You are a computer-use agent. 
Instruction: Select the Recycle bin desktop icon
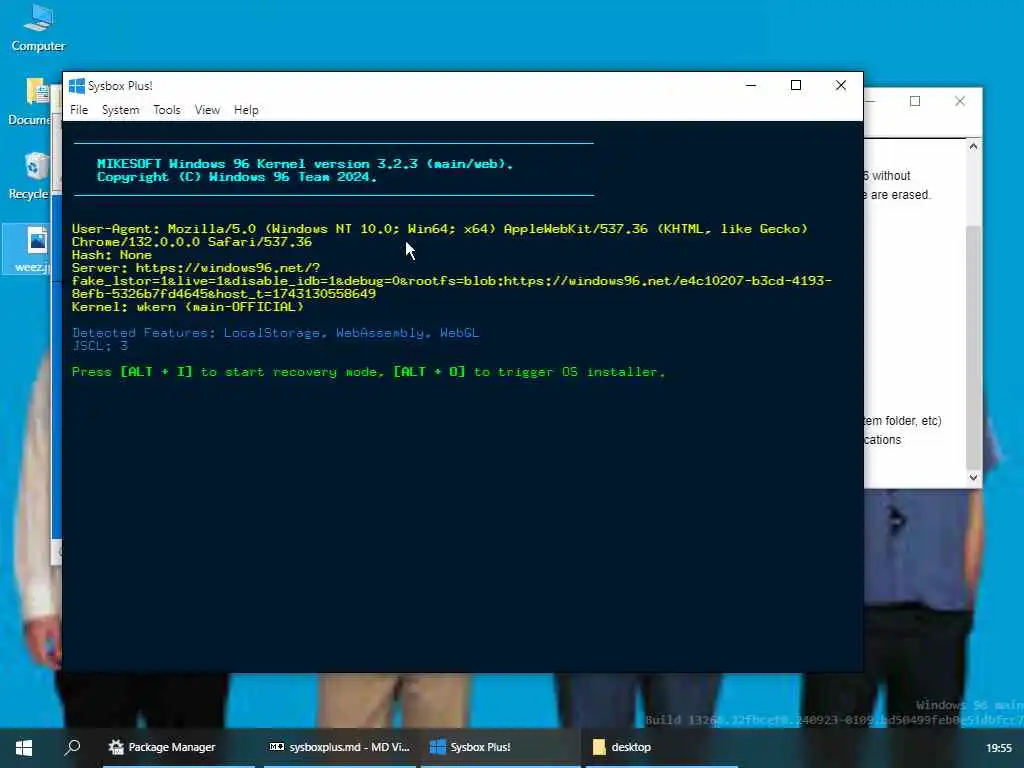point(31,176)
